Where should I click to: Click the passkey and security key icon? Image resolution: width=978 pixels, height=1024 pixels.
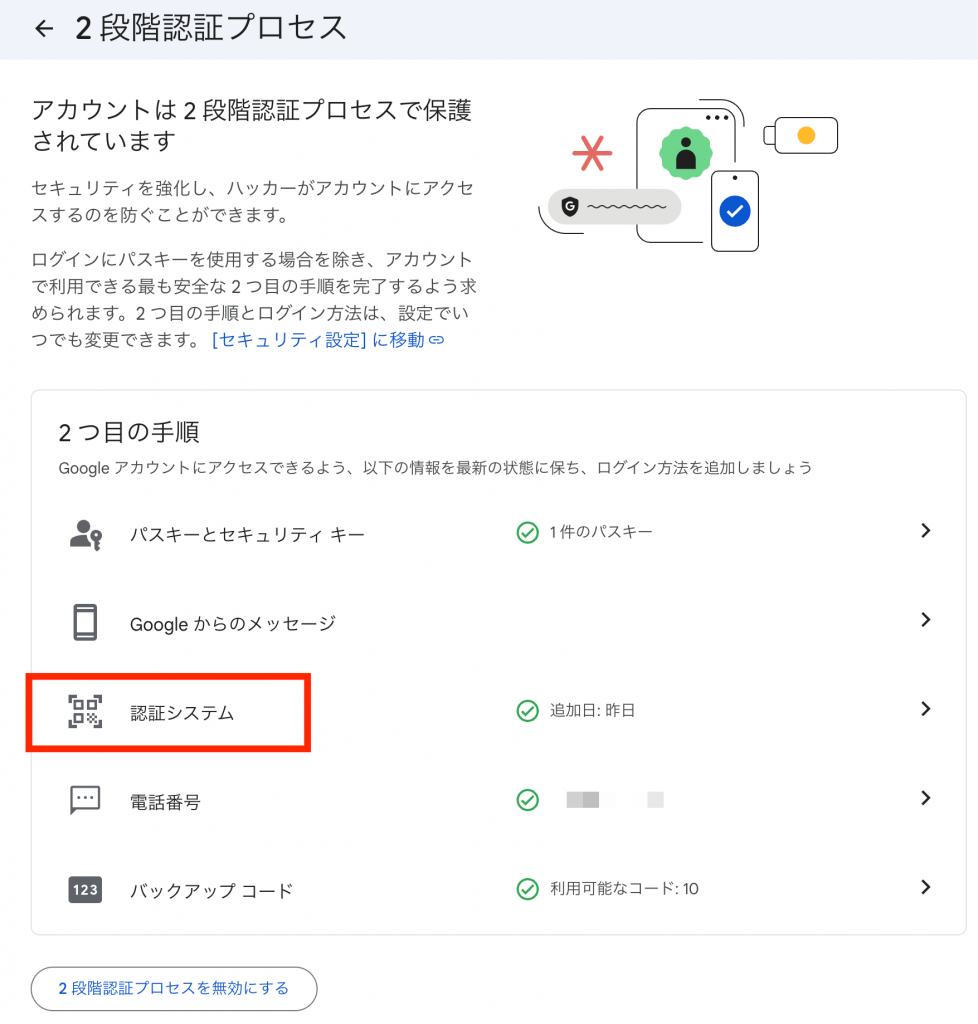85,534
